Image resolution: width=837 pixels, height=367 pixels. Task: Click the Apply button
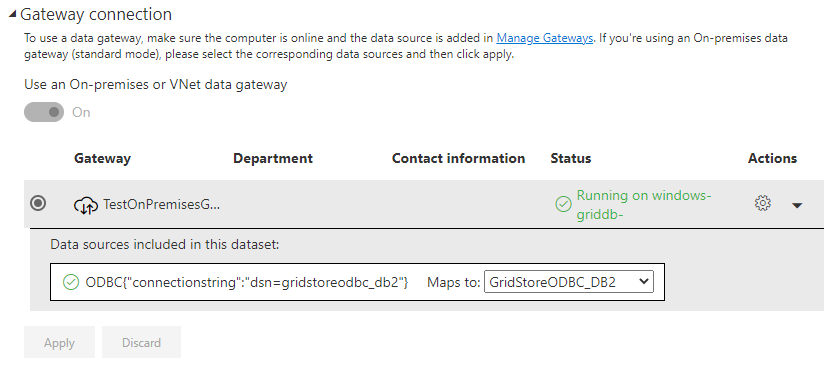click(59, 342)
